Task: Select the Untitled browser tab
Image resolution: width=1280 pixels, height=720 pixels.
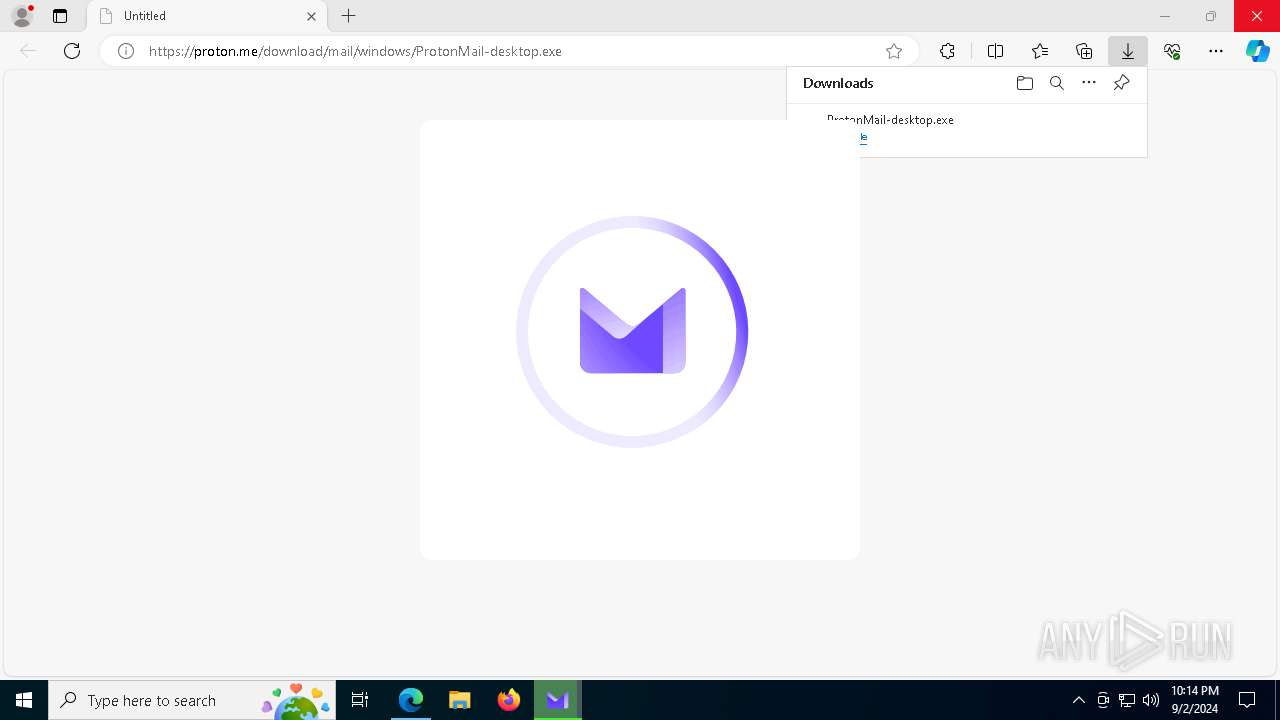Action: (207, 16)
